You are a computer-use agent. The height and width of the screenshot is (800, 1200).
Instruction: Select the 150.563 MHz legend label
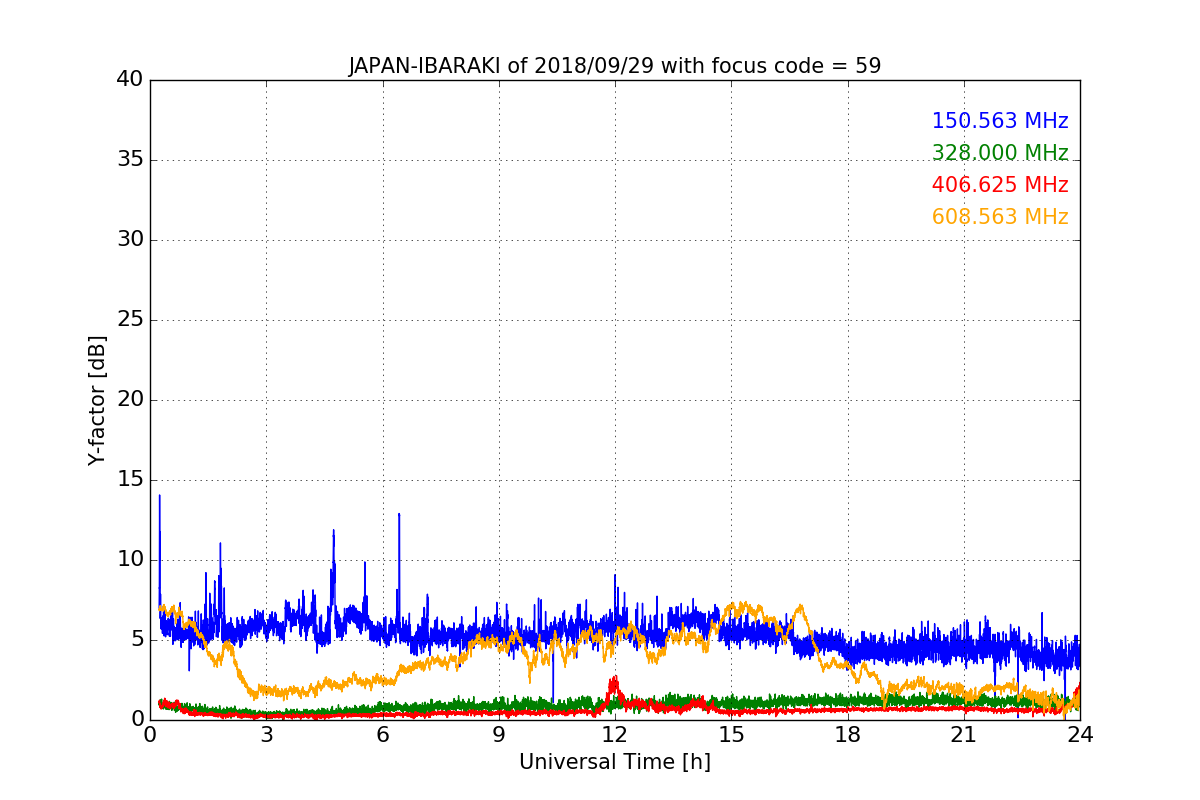tap(1000, 121)
